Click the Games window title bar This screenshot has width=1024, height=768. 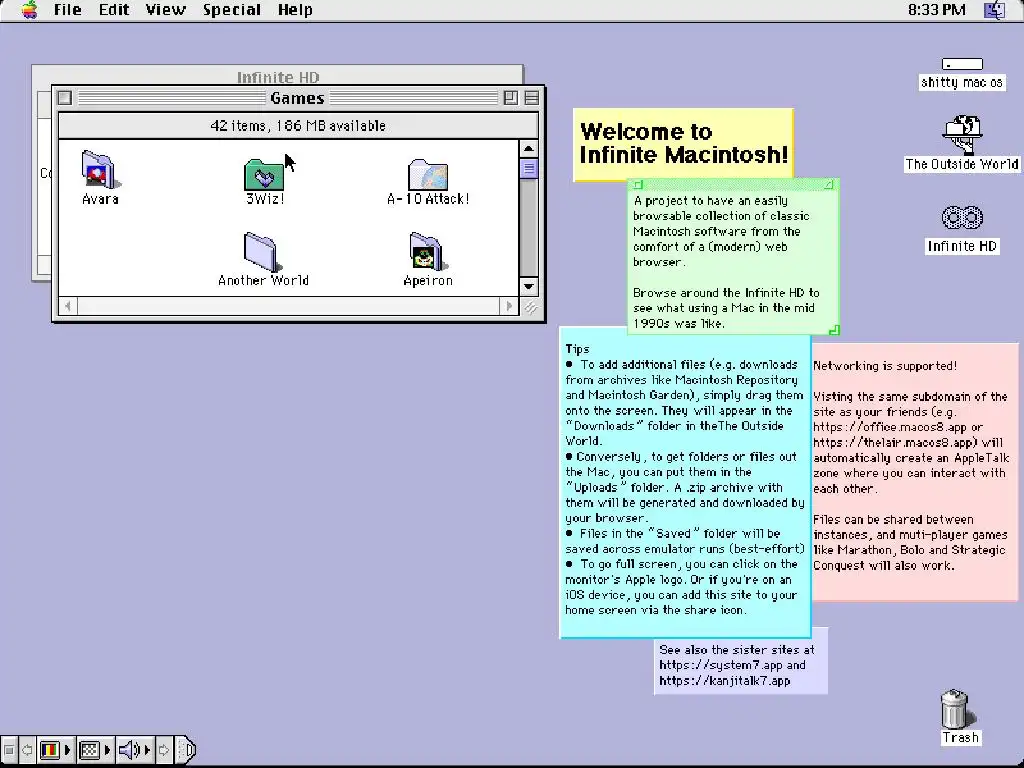tap(297, 98)
